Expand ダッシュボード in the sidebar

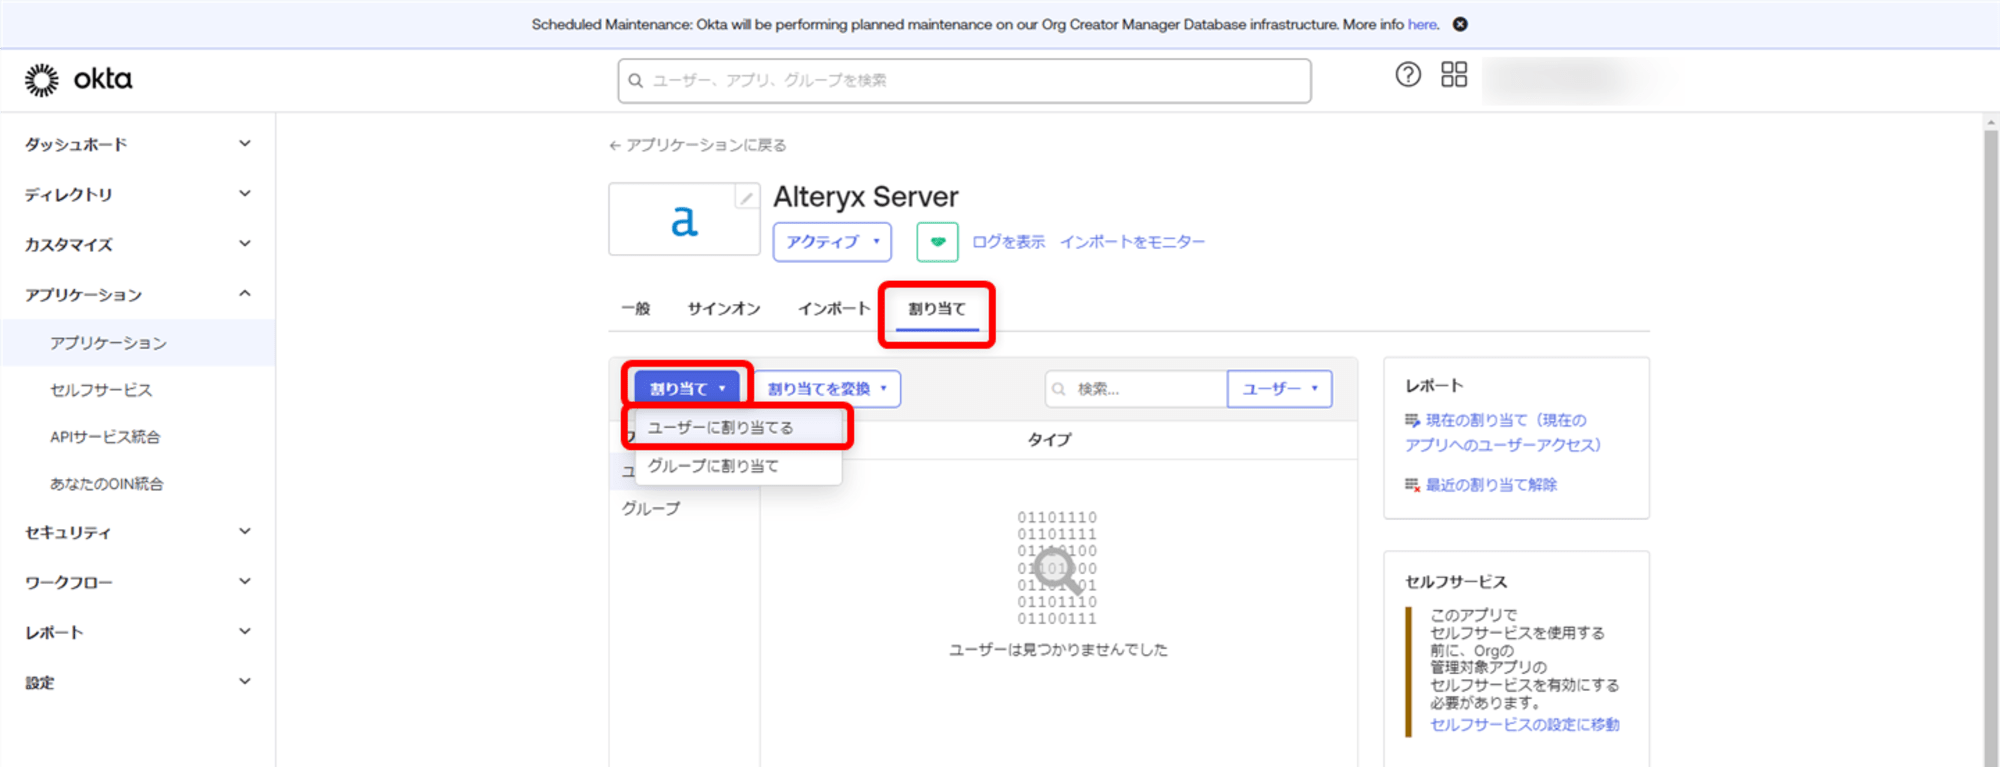click(138, 144)
